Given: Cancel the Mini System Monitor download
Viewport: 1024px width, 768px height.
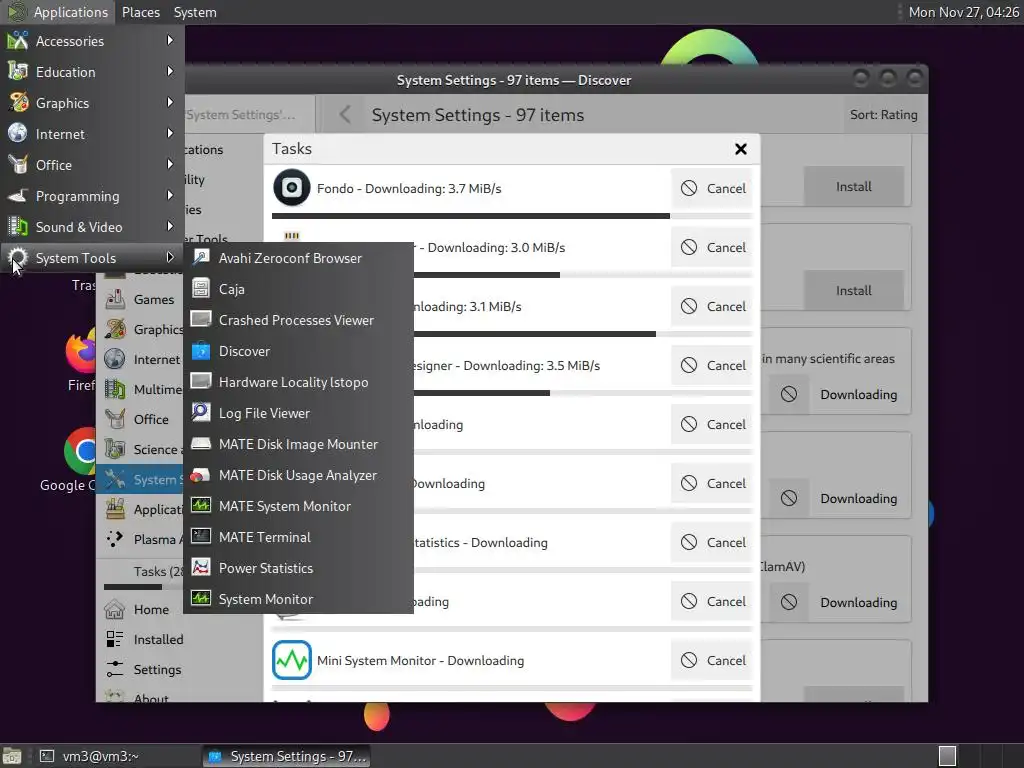Looking at the screenshot, I should tap(713, 660).
